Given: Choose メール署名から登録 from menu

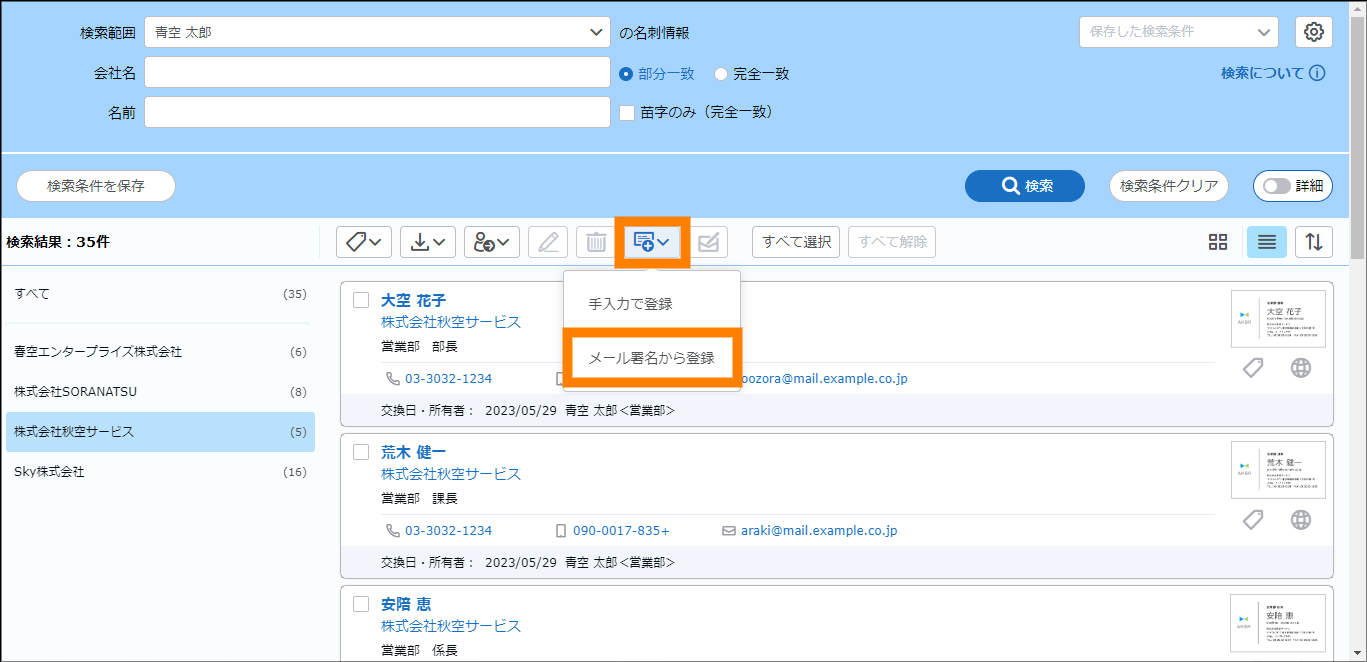Looking at the screenshot, I should tap(652, 357).
